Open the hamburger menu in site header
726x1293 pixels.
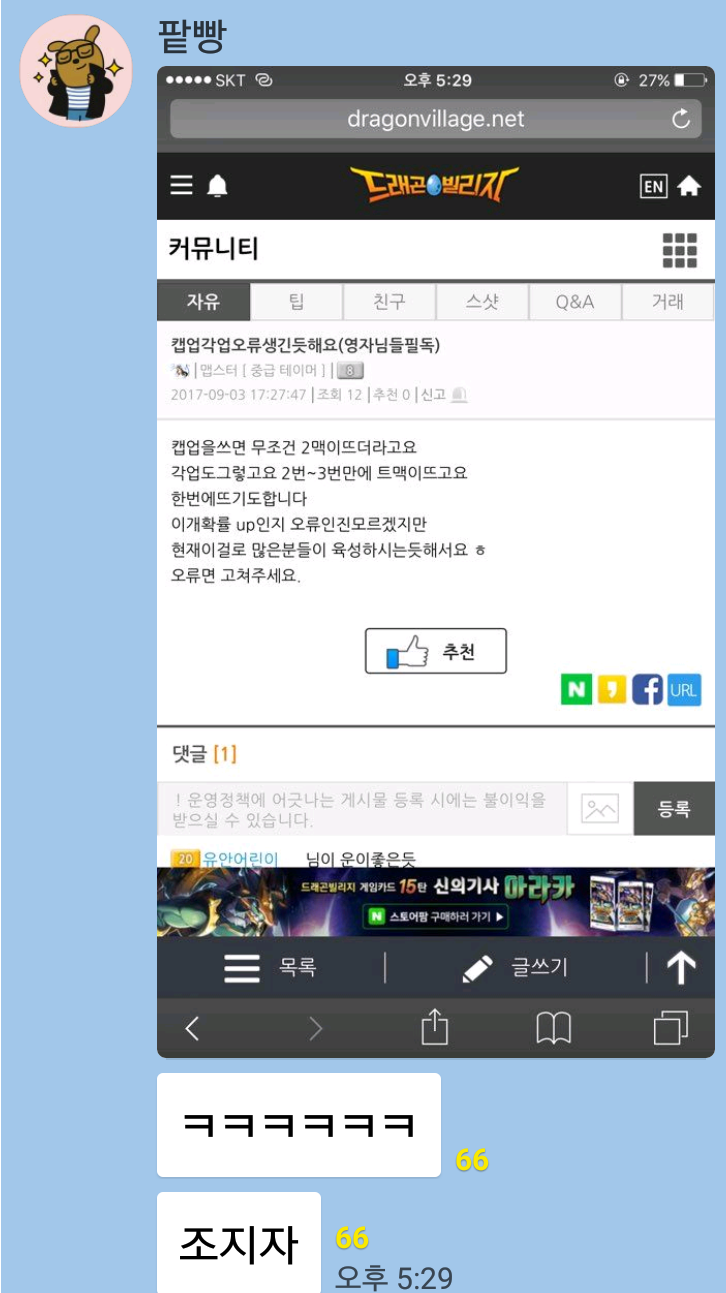[x=181, y=186]
